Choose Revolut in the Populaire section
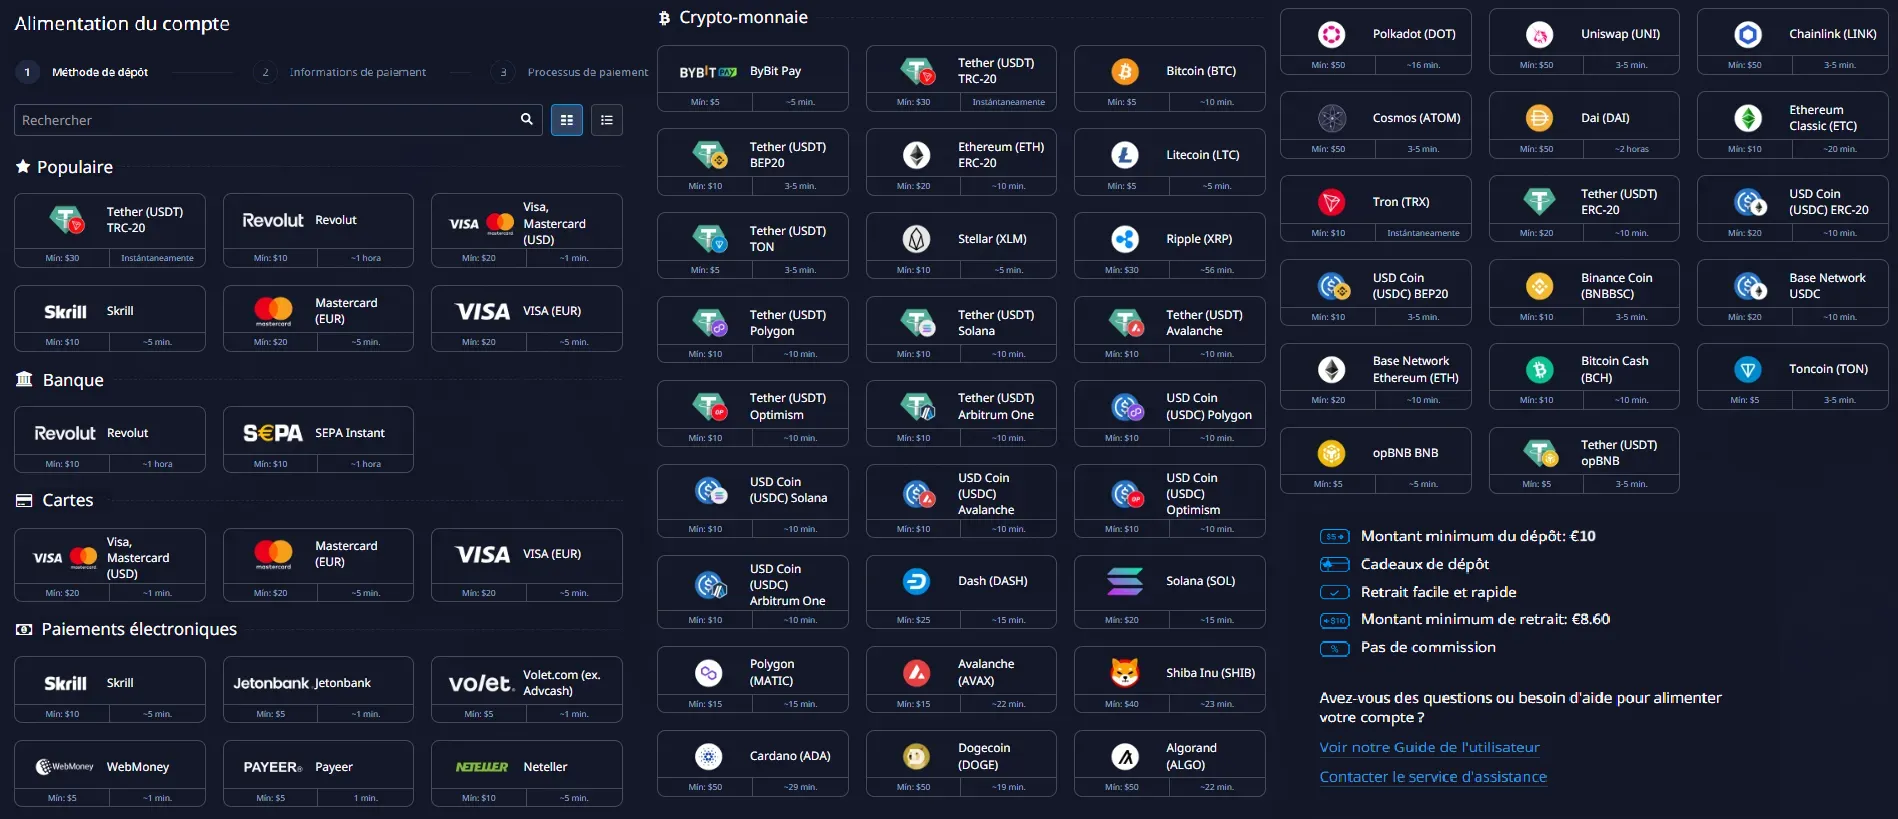1898x819 pixels. (318, 230)
